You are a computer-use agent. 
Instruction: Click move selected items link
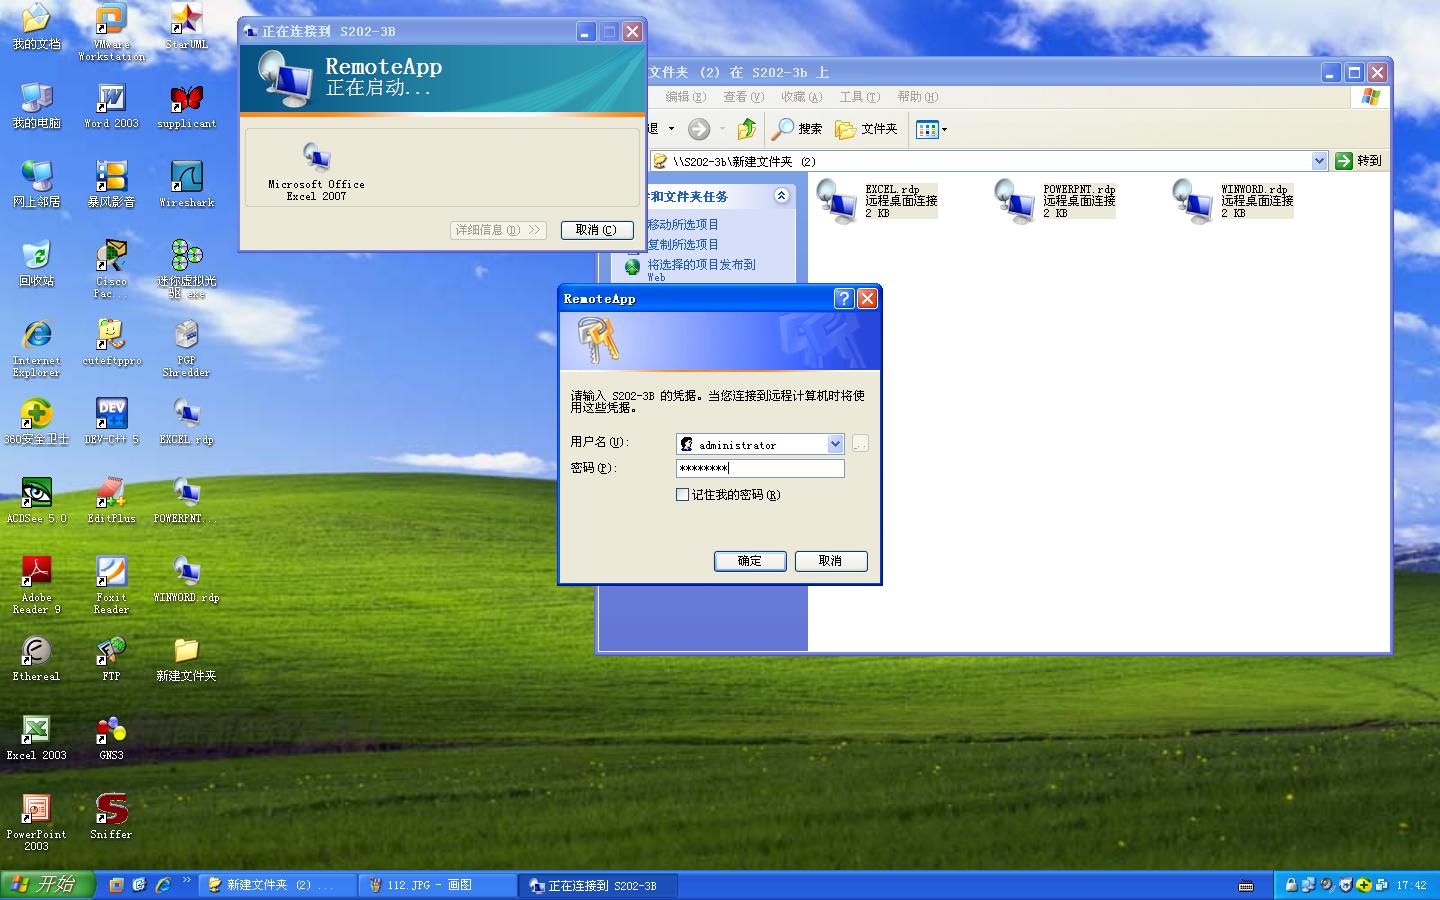pos(683,224)
